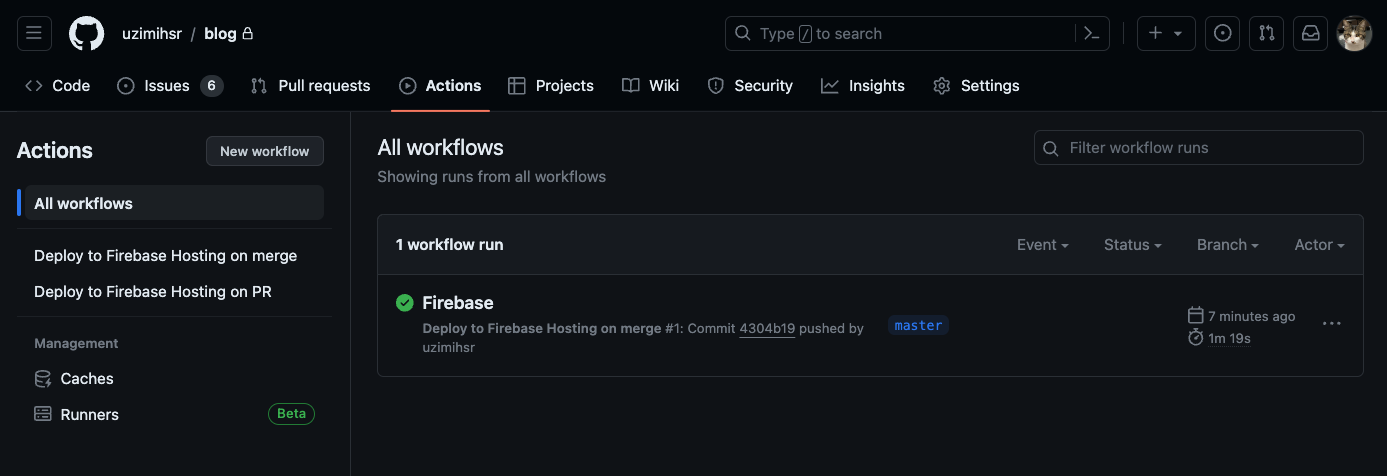Click the green success status icon
The width and height of the screenshot is (1387, 476).
(x=405, y=303)
